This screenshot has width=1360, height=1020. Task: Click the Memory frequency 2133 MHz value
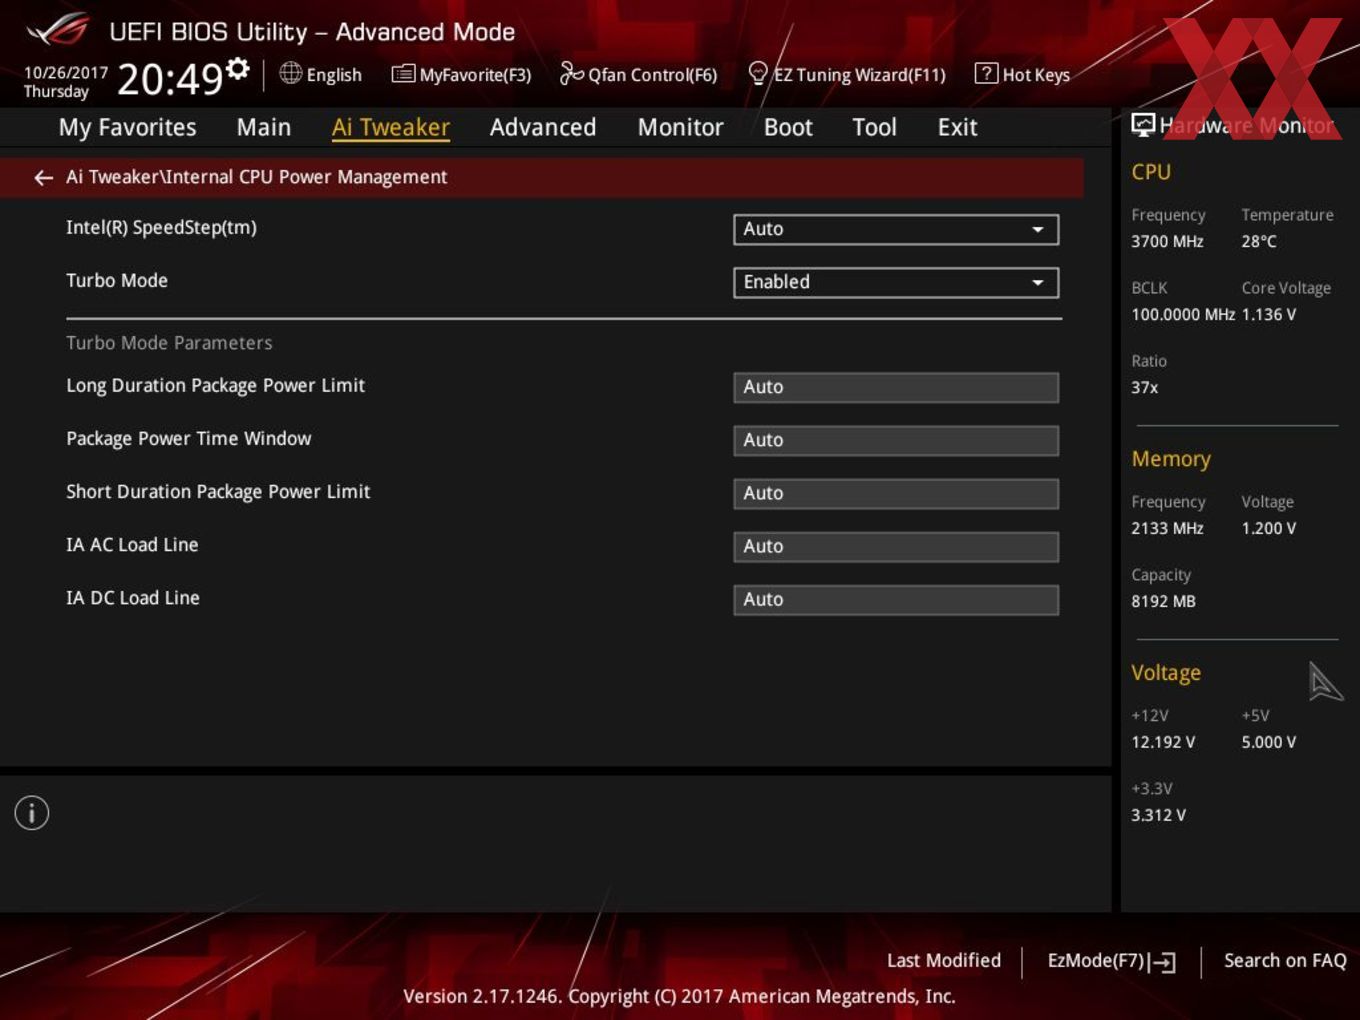pyautogui.click(x=1167, y=528)
